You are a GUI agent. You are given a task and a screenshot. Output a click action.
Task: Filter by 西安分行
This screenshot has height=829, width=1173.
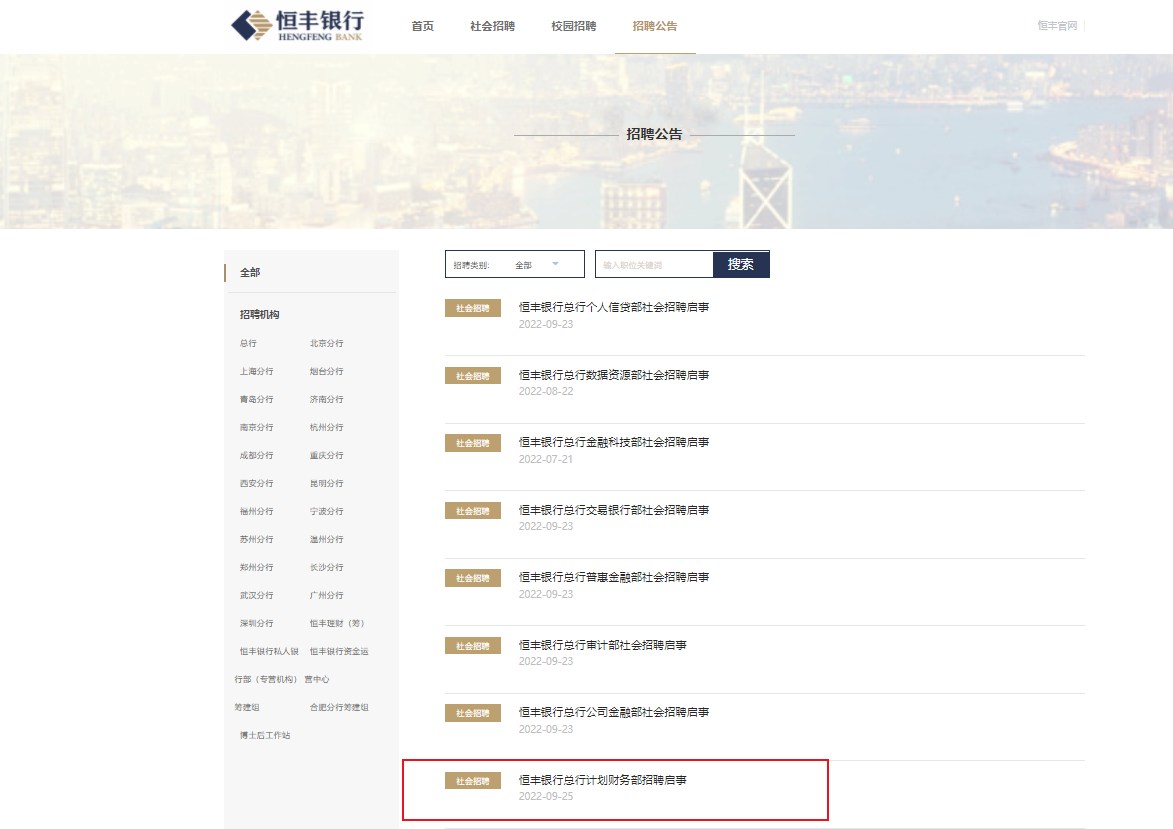coord(256,483)
